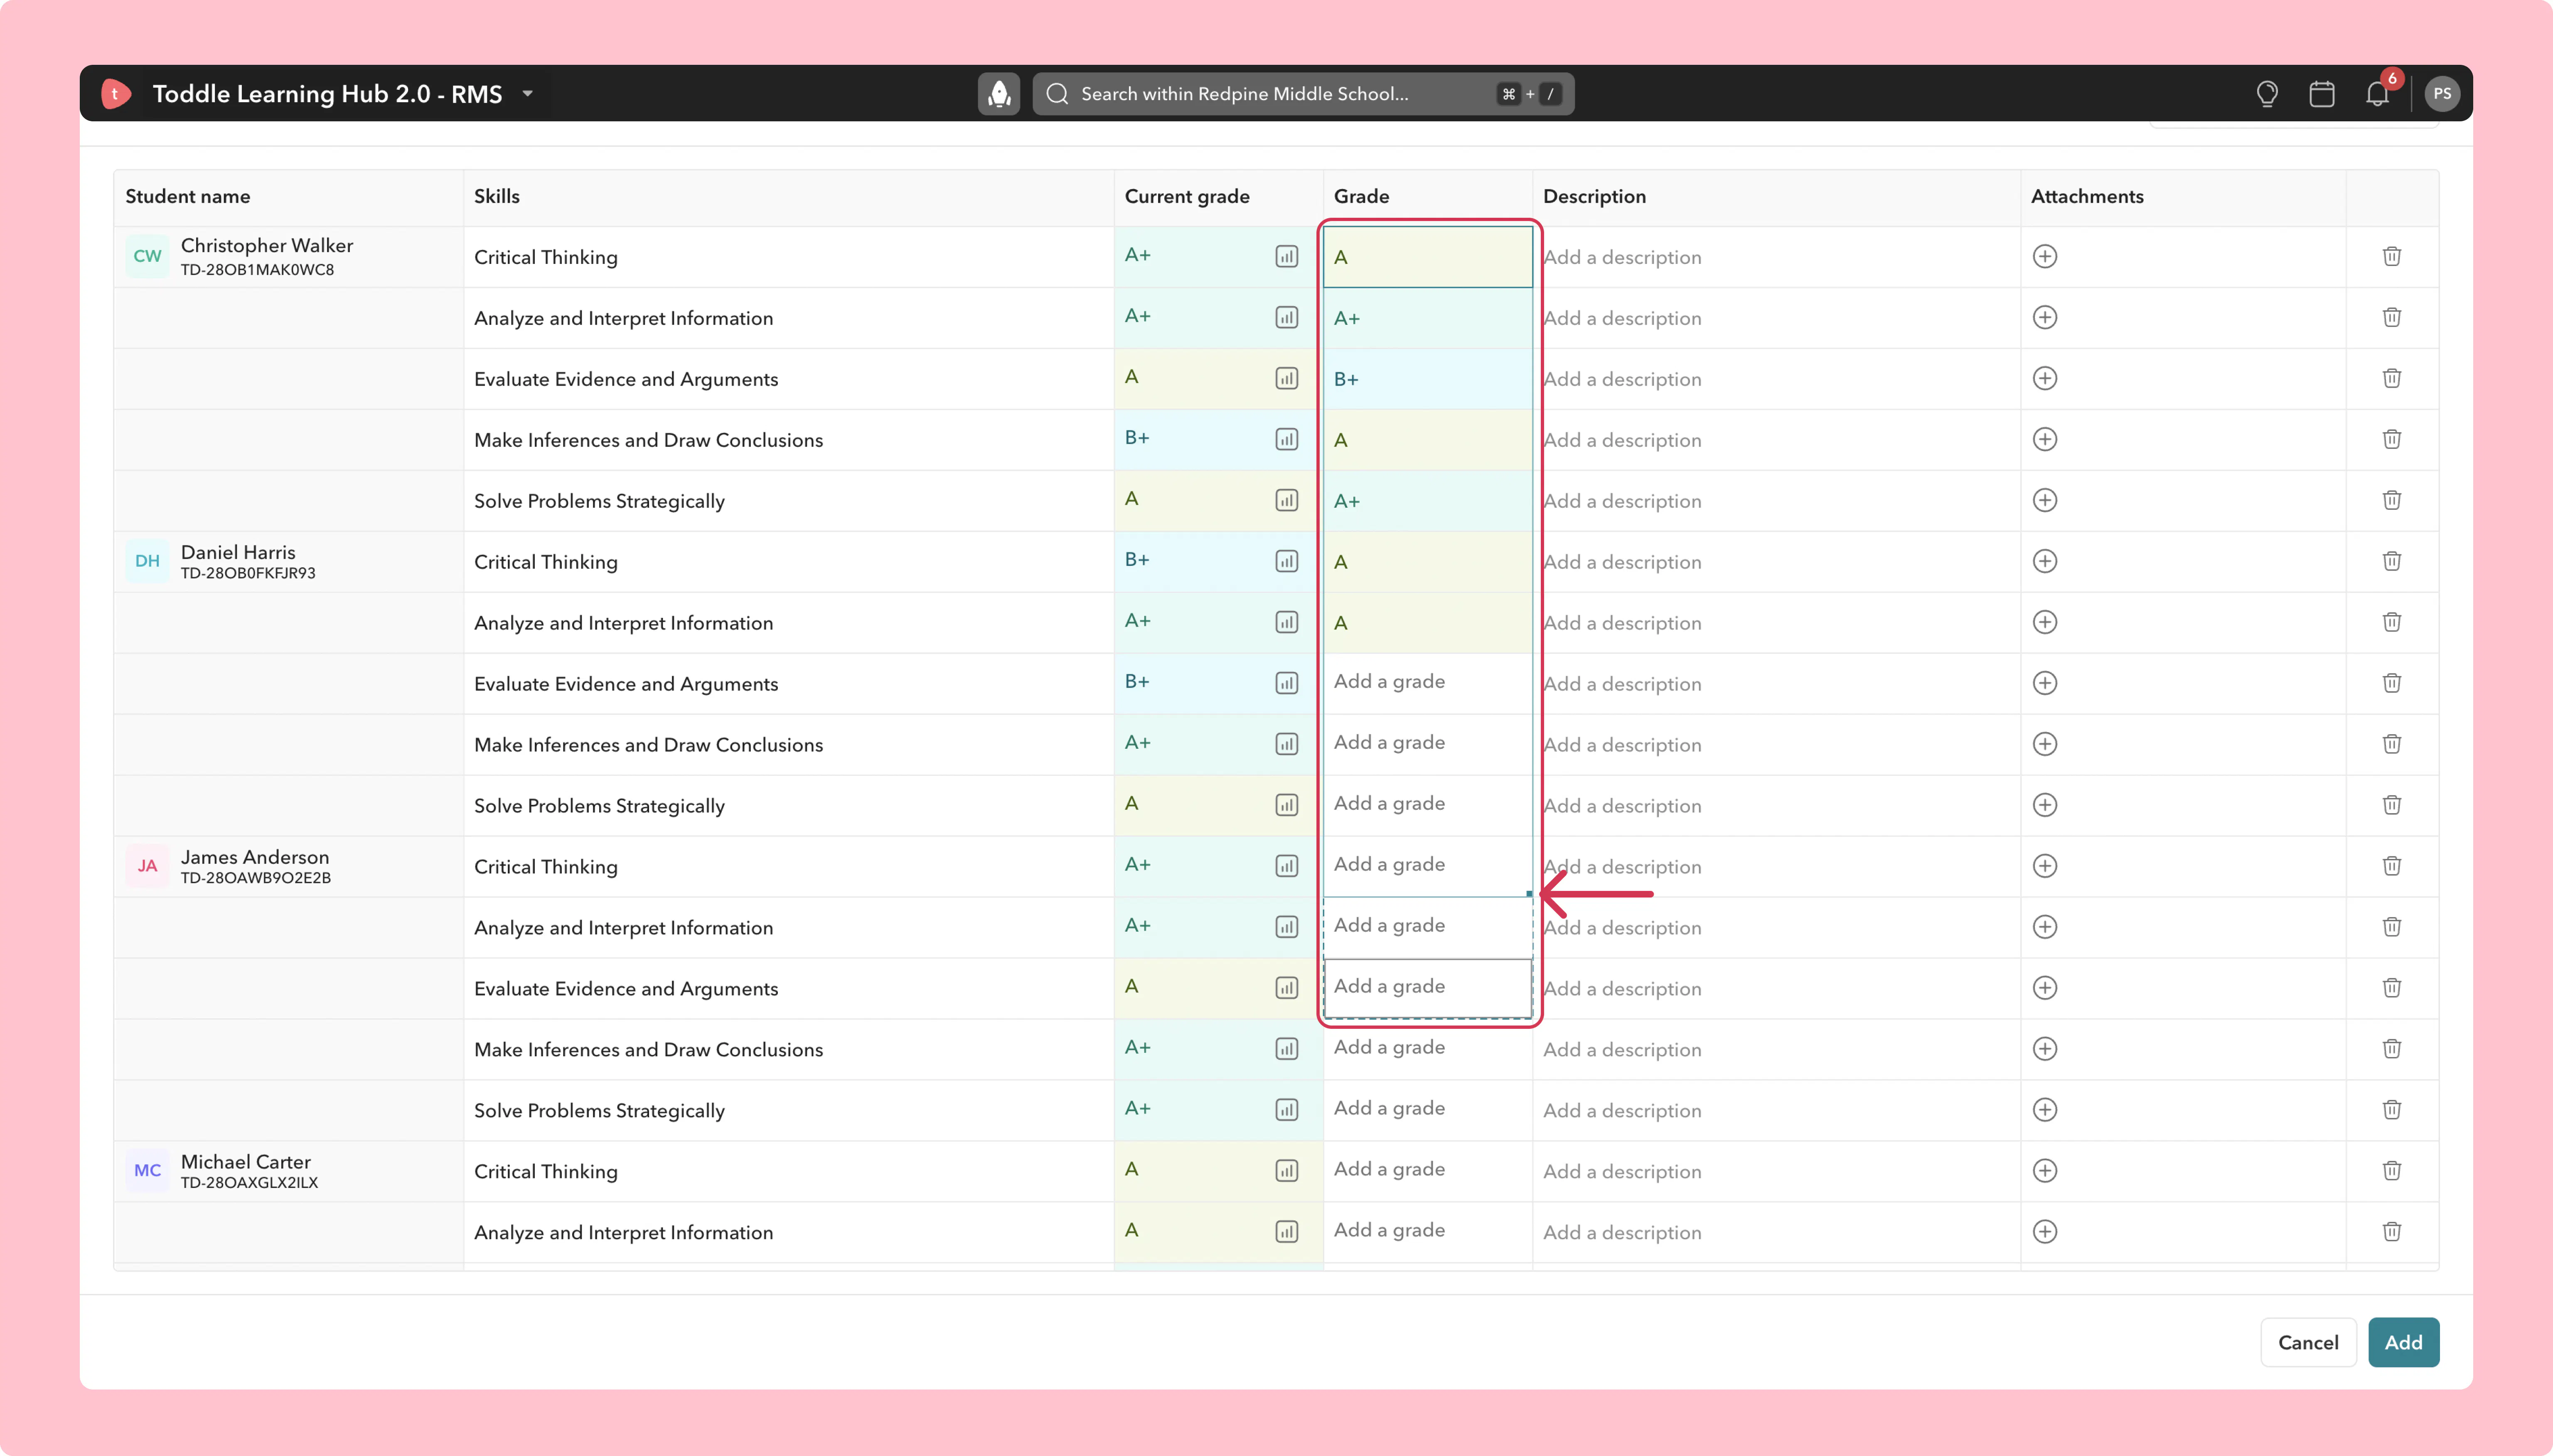The image size is (2553, 1456).
Task: Click the Toddle logo icon
Action: (116, 94)
